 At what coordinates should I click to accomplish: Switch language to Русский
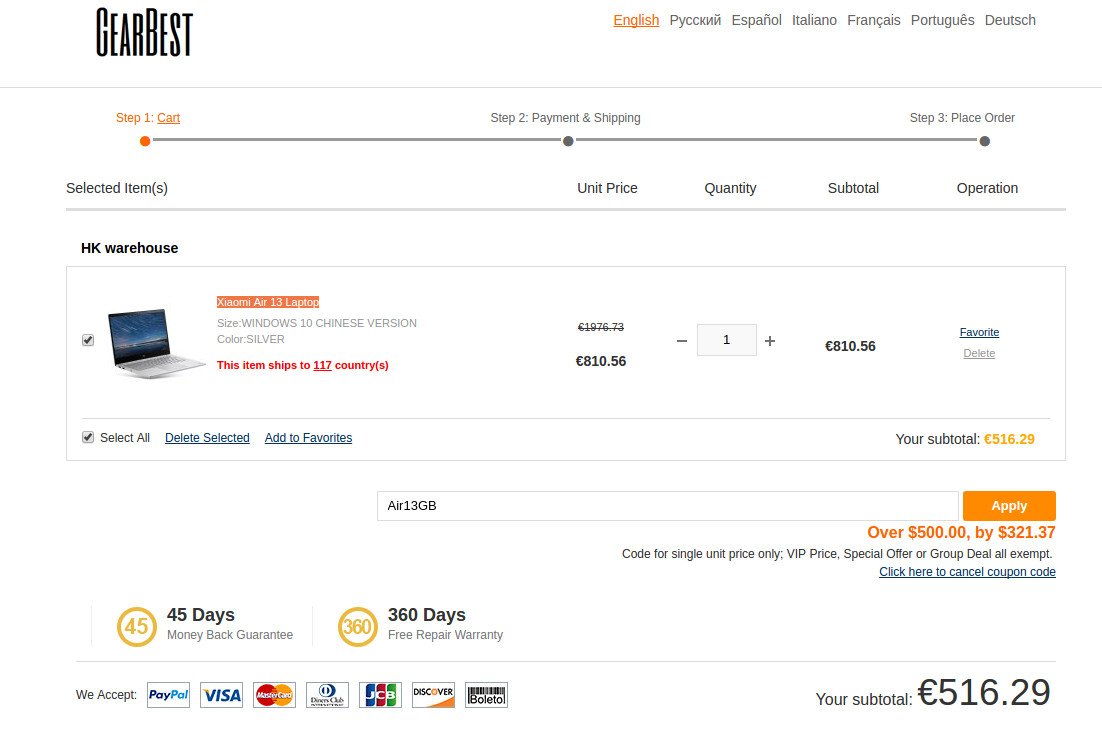695,20
